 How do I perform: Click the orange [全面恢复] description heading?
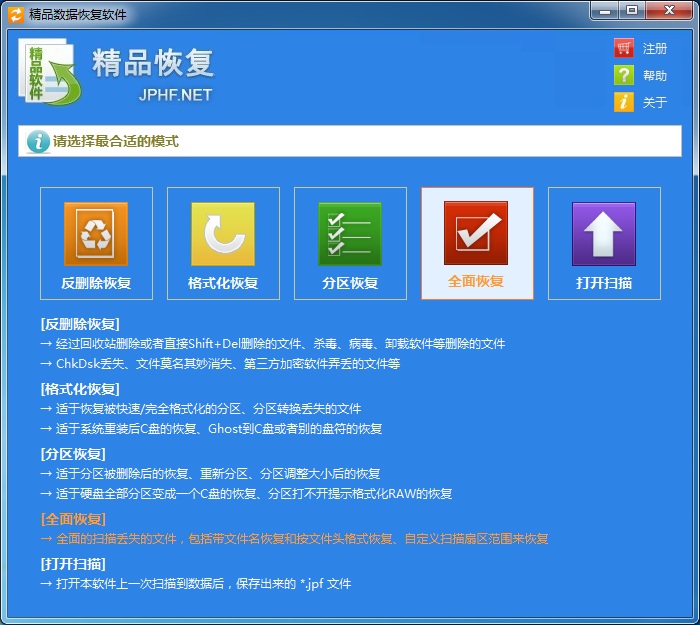coord(74,519)
